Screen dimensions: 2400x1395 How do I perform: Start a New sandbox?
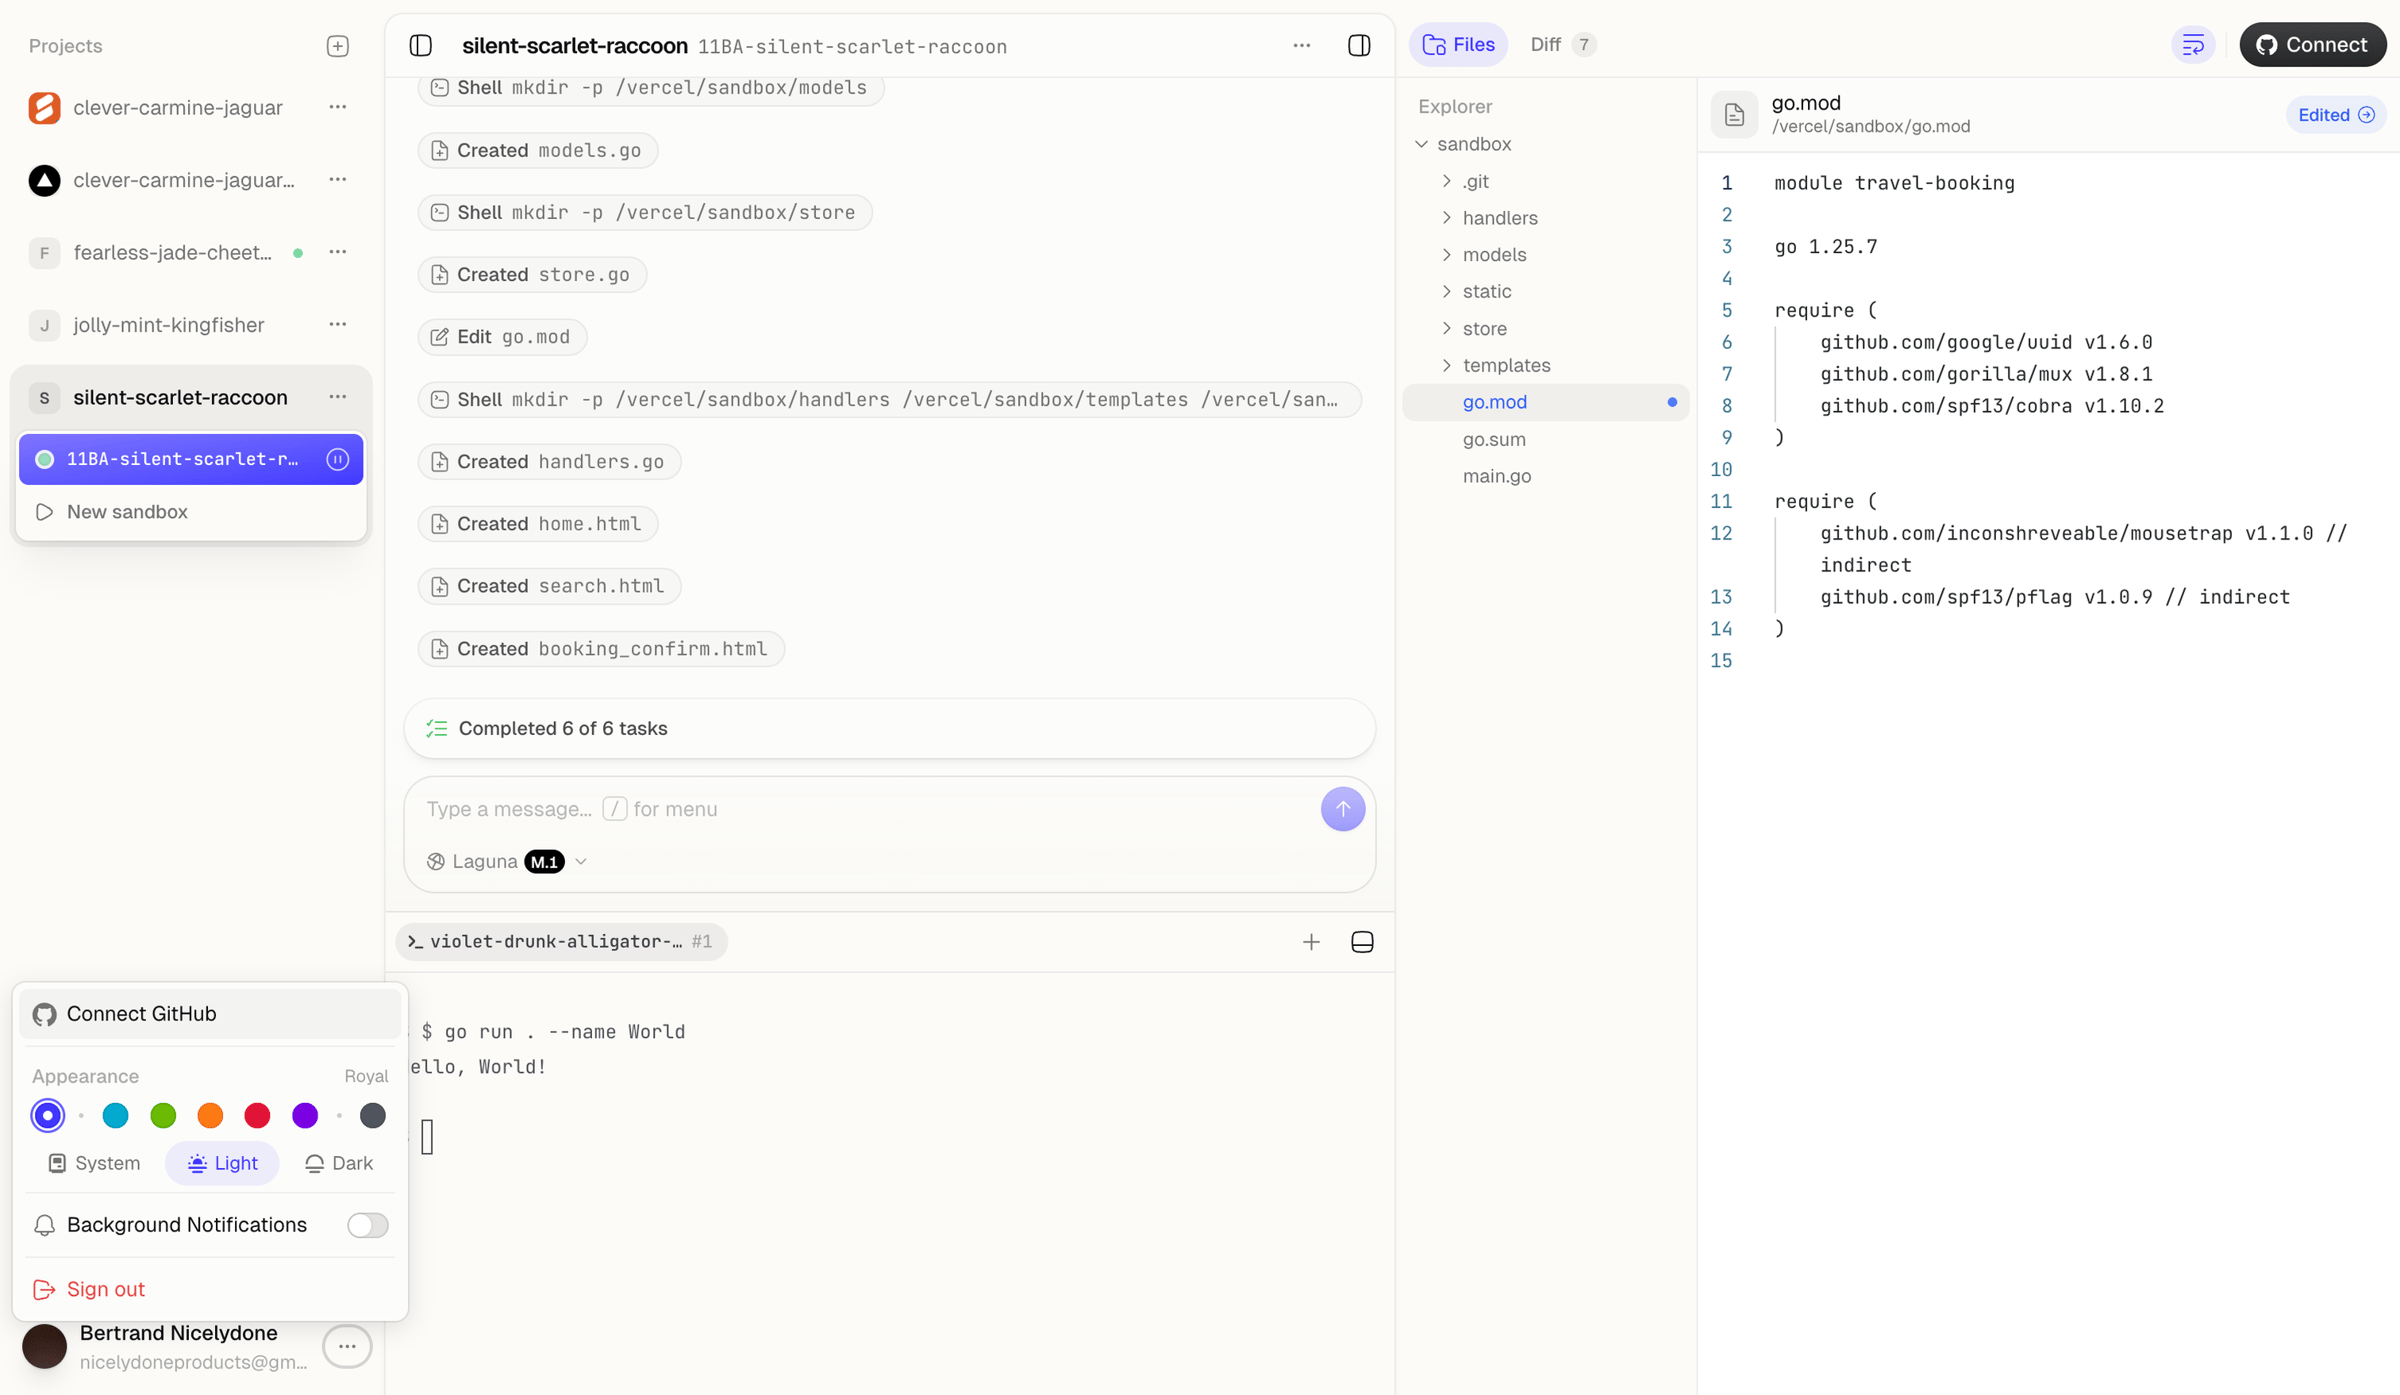pos(191,512)
